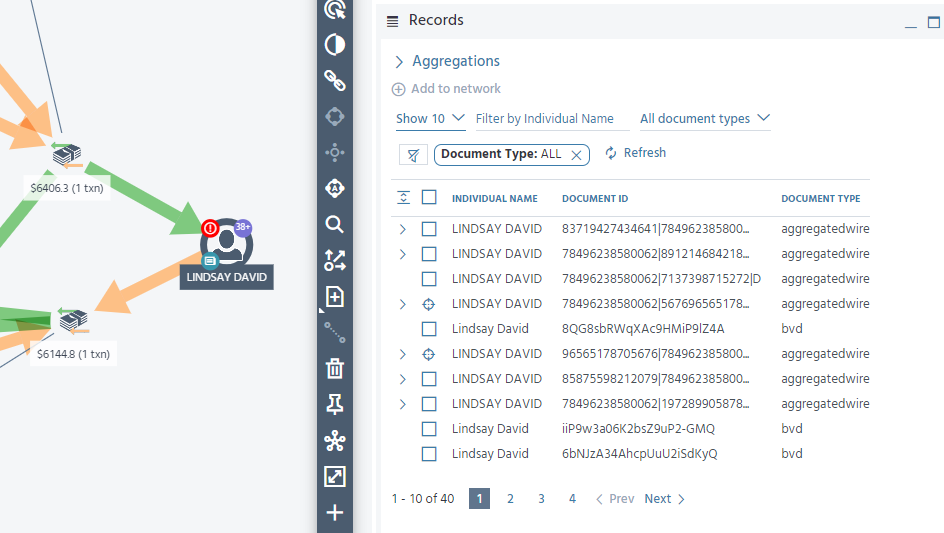Expand the 96565178705676 record row
Viewport: 944px width, 533px height.
[403, 354]
